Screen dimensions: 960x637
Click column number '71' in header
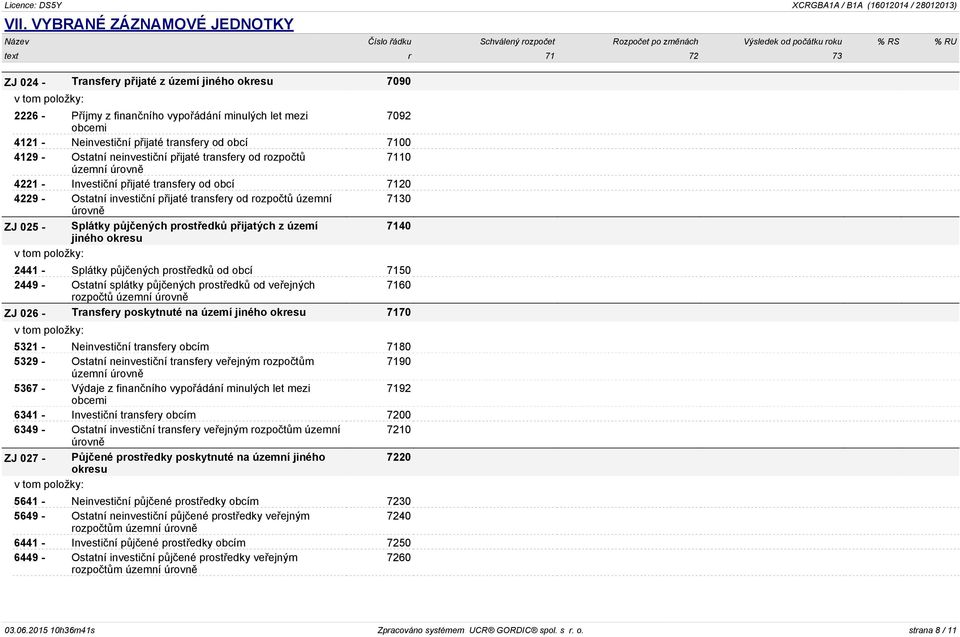point(550,56)
